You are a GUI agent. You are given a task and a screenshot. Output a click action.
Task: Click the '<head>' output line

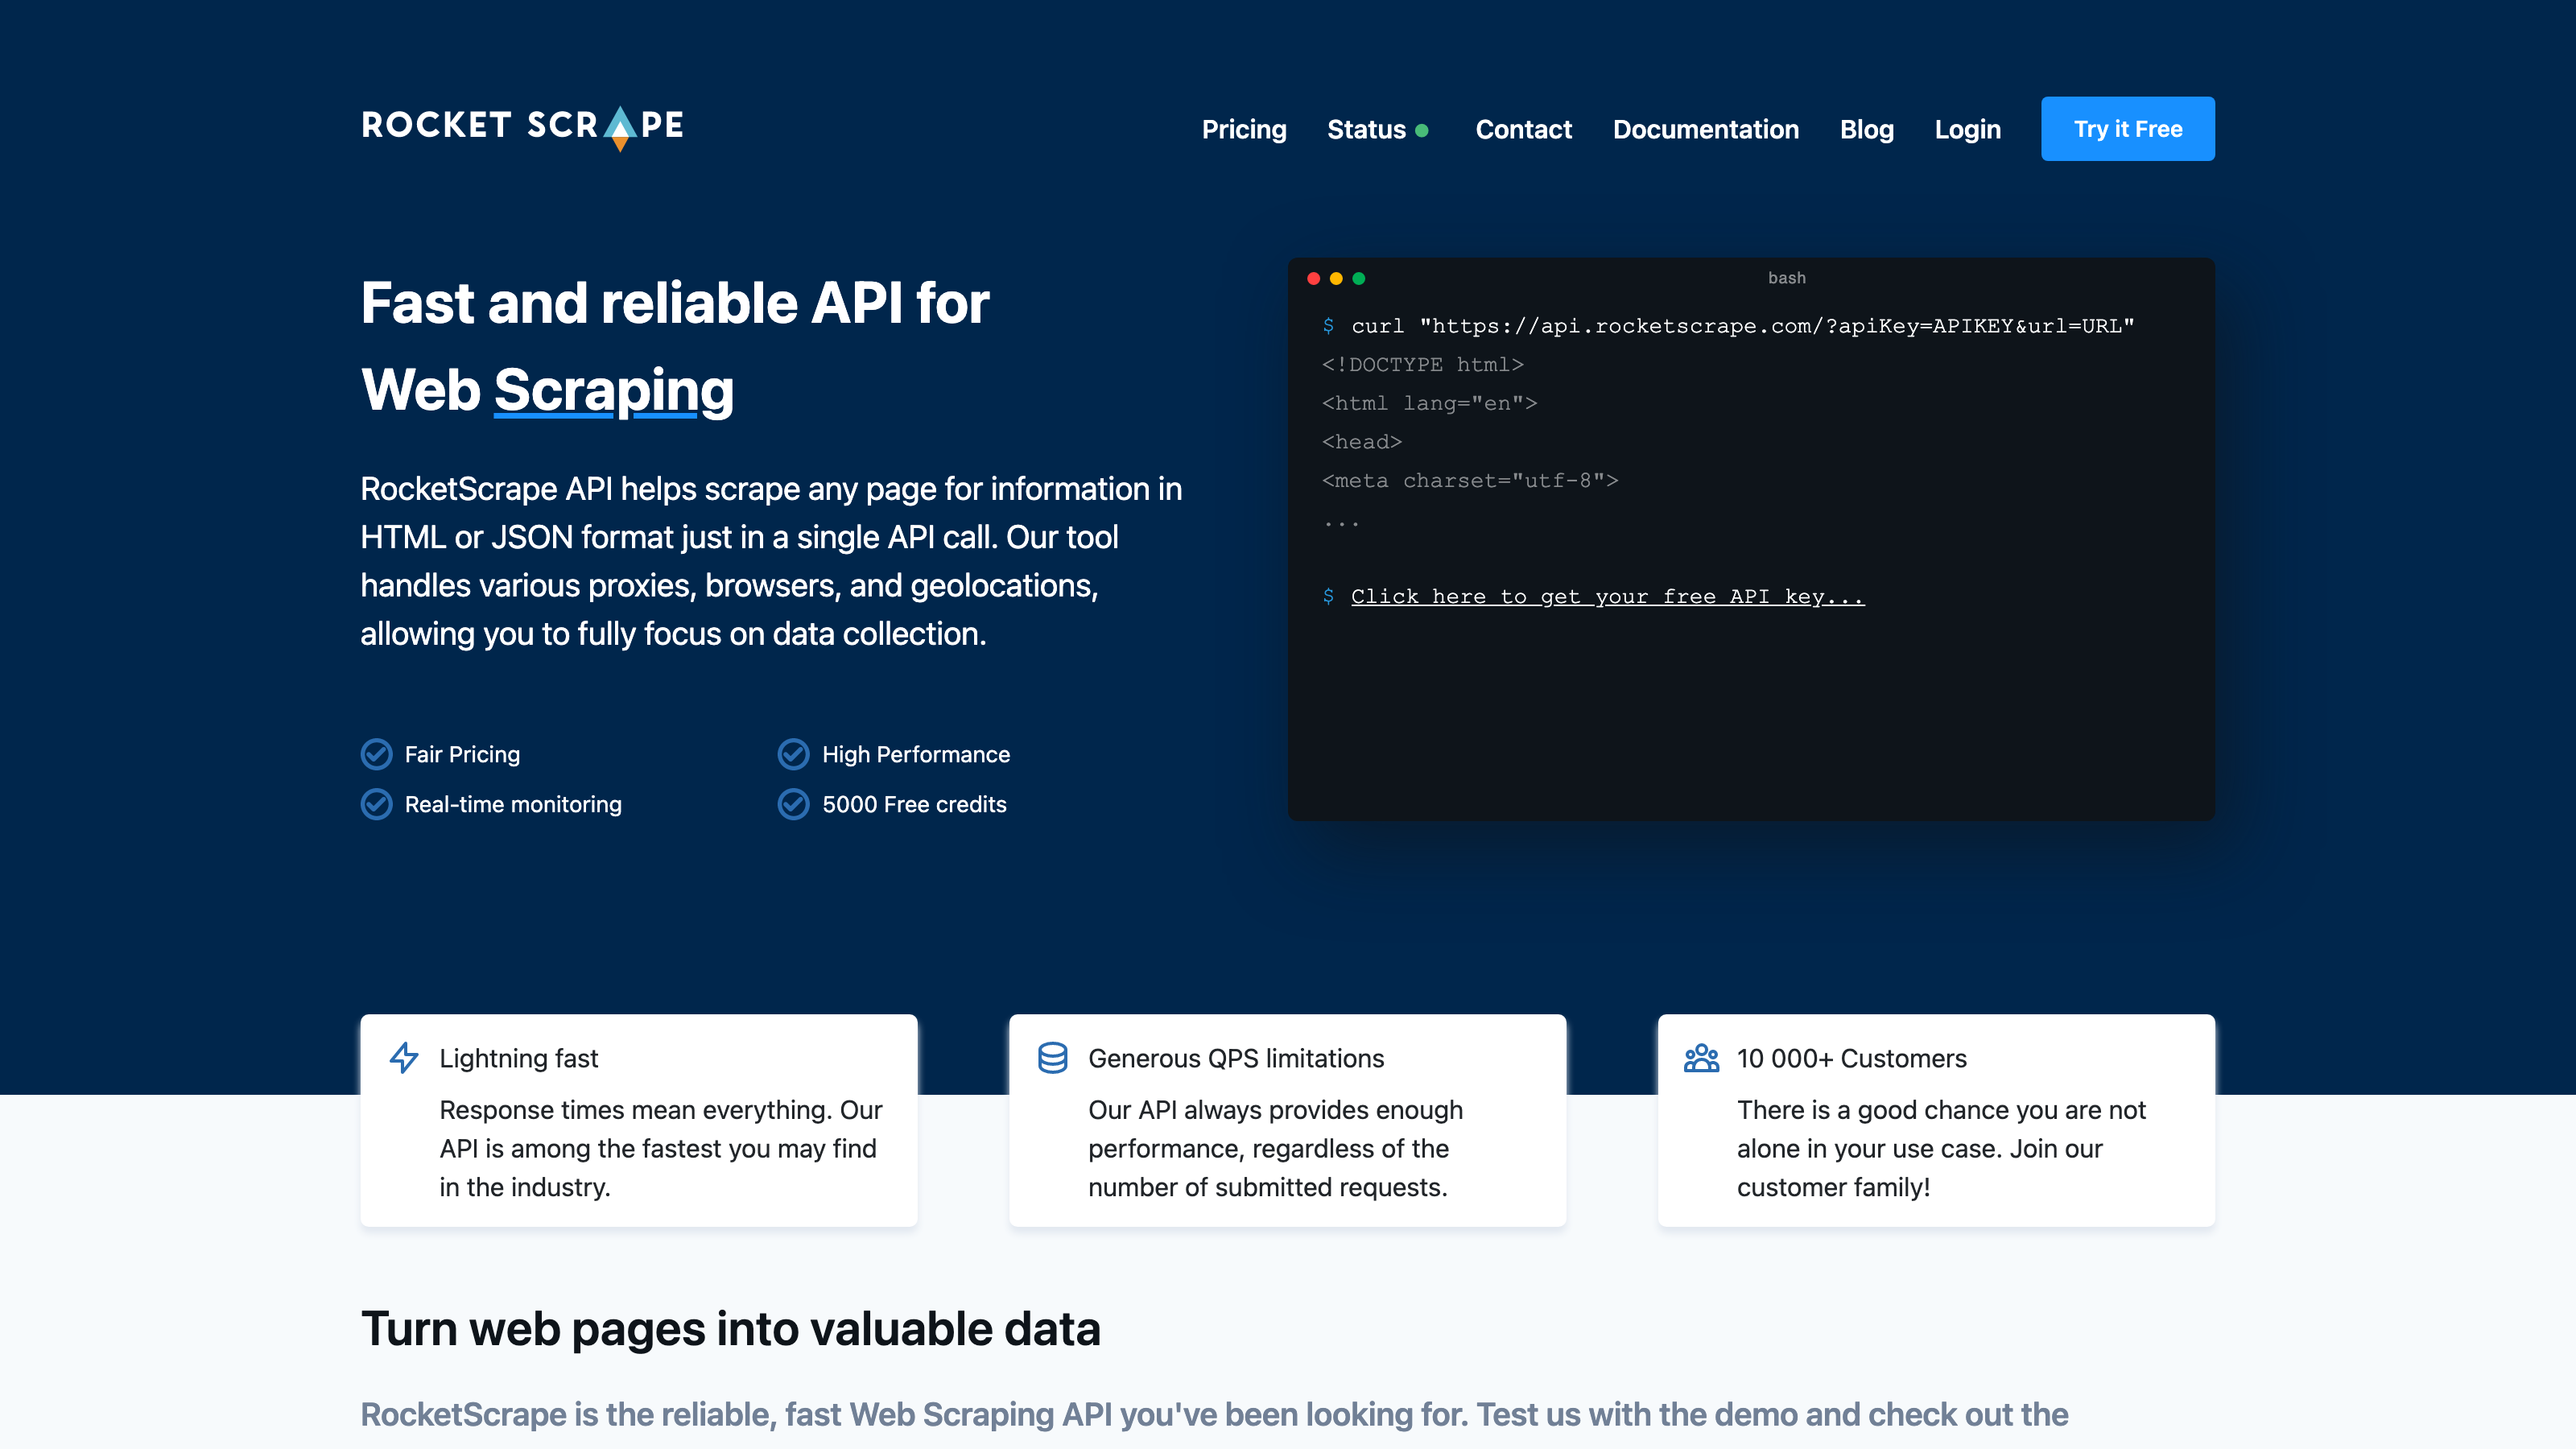1361,442
